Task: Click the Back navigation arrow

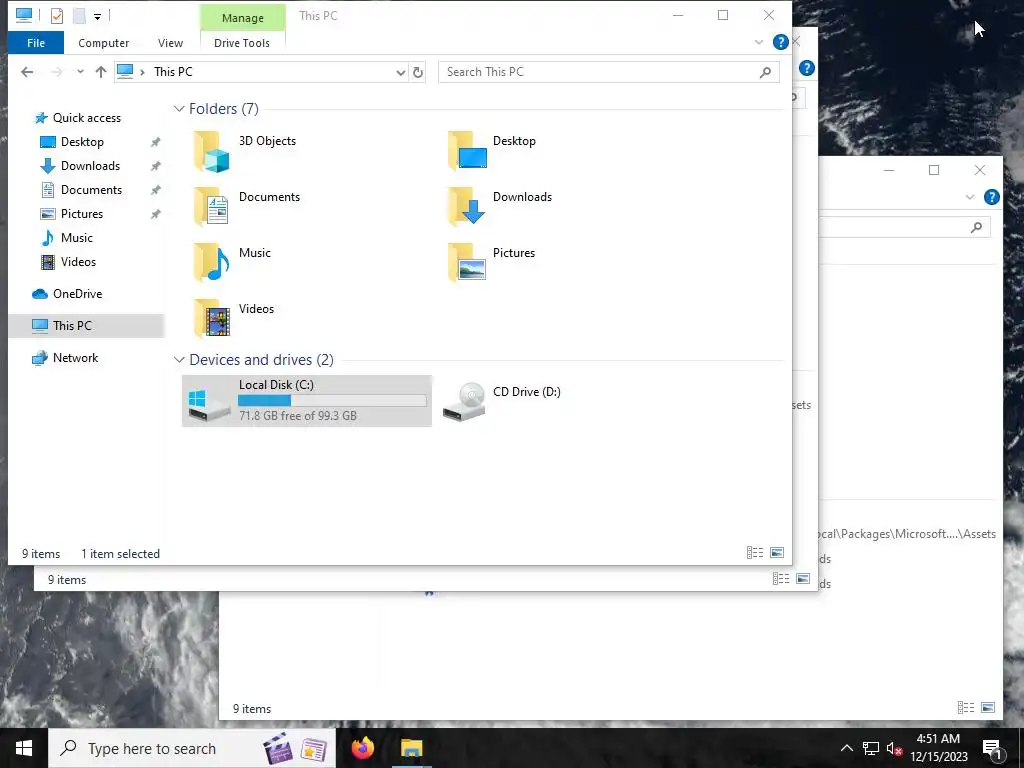Action: (27, 72)
